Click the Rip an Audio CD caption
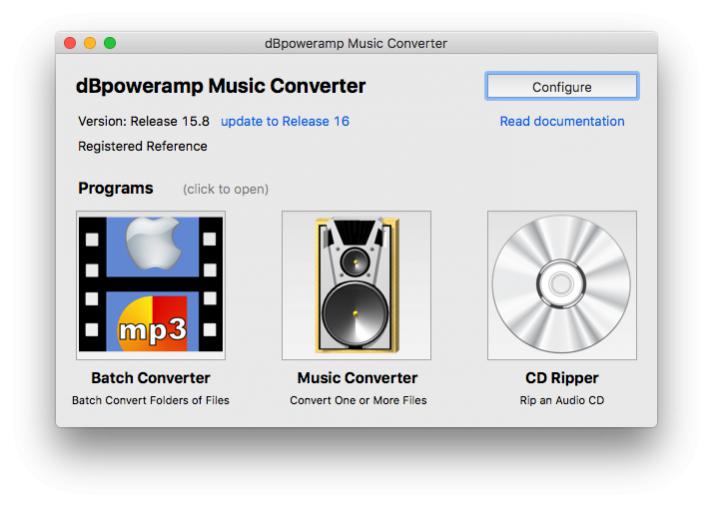 [561, 401]
